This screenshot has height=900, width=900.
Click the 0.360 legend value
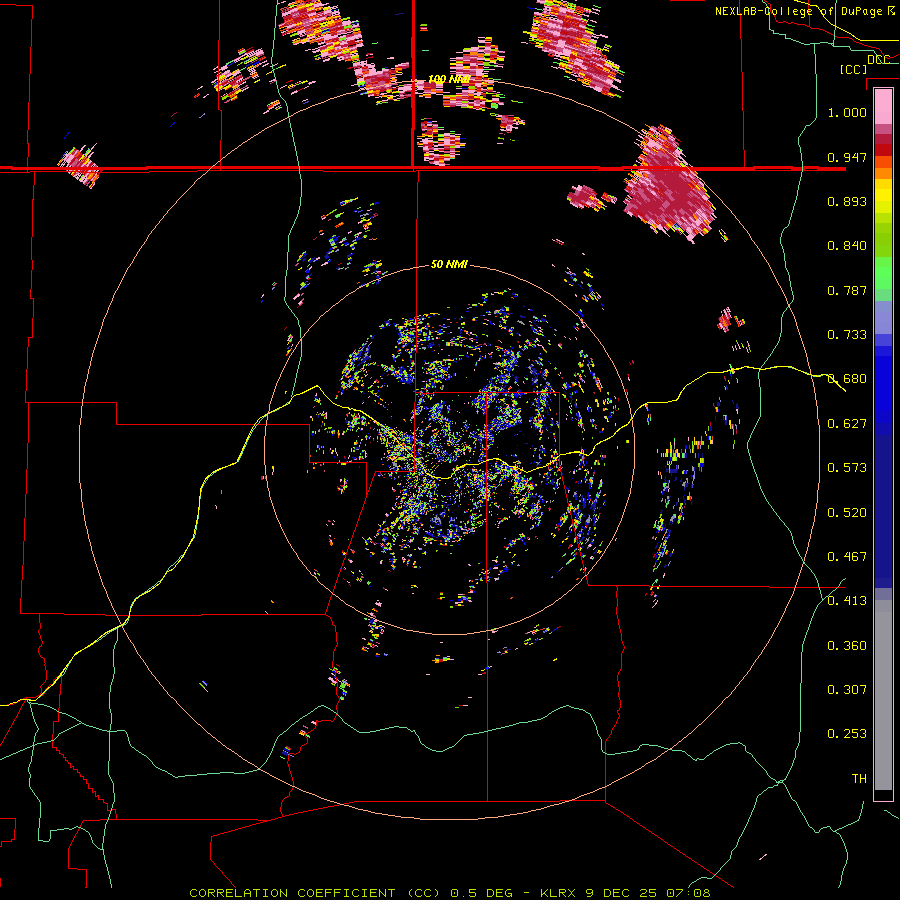[x=847, y=646]
